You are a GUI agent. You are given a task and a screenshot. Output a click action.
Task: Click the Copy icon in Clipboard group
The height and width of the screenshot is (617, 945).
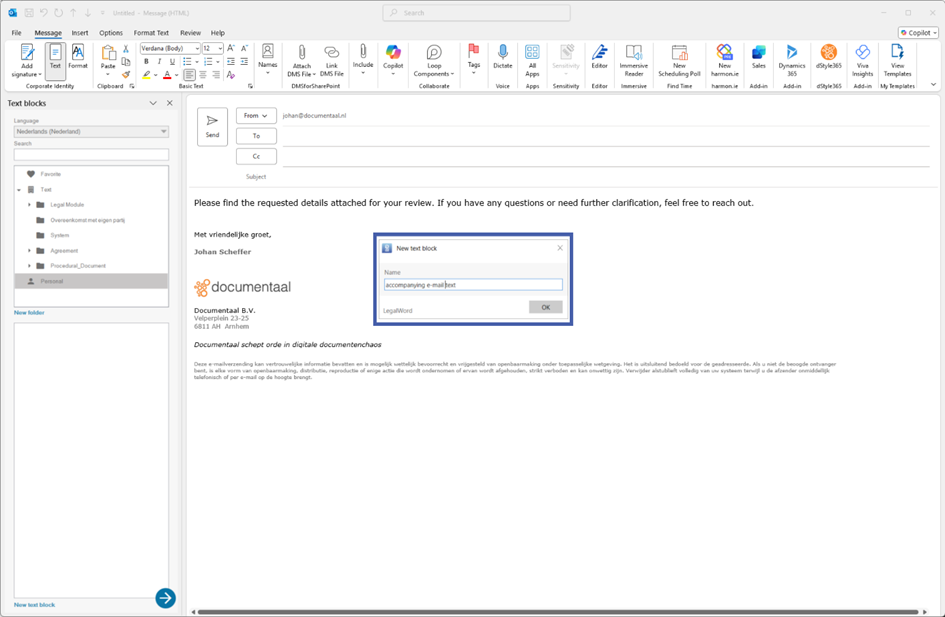pos(126,61)
